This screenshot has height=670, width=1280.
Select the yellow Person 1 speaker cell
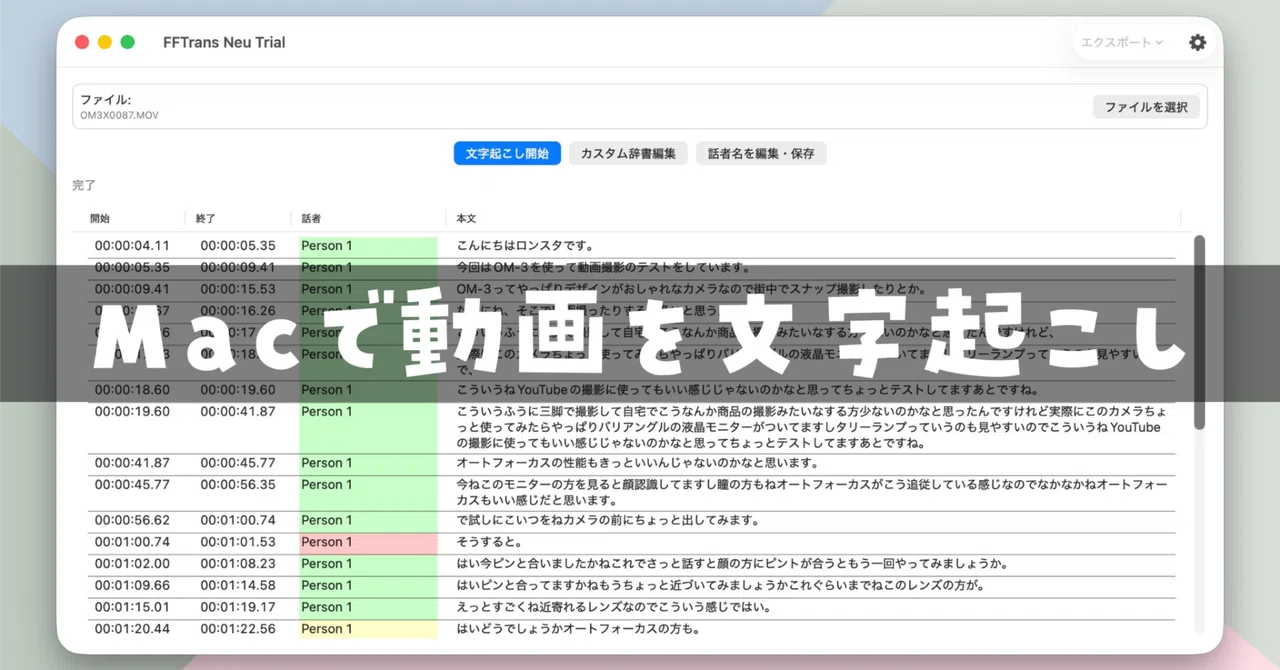coord(368,629)
